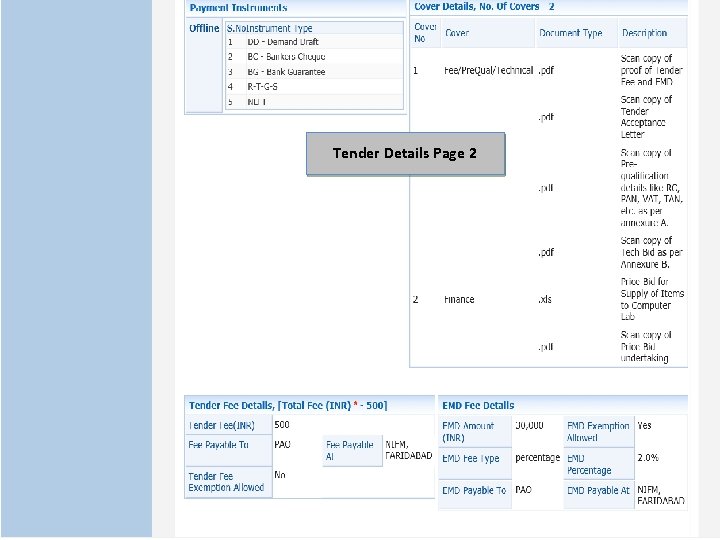Image resolution: width=720 pixels, height=540 pixels.
Task: Click the Instrument Type column header
Action: pyautogui.click(x=279, y=28)
